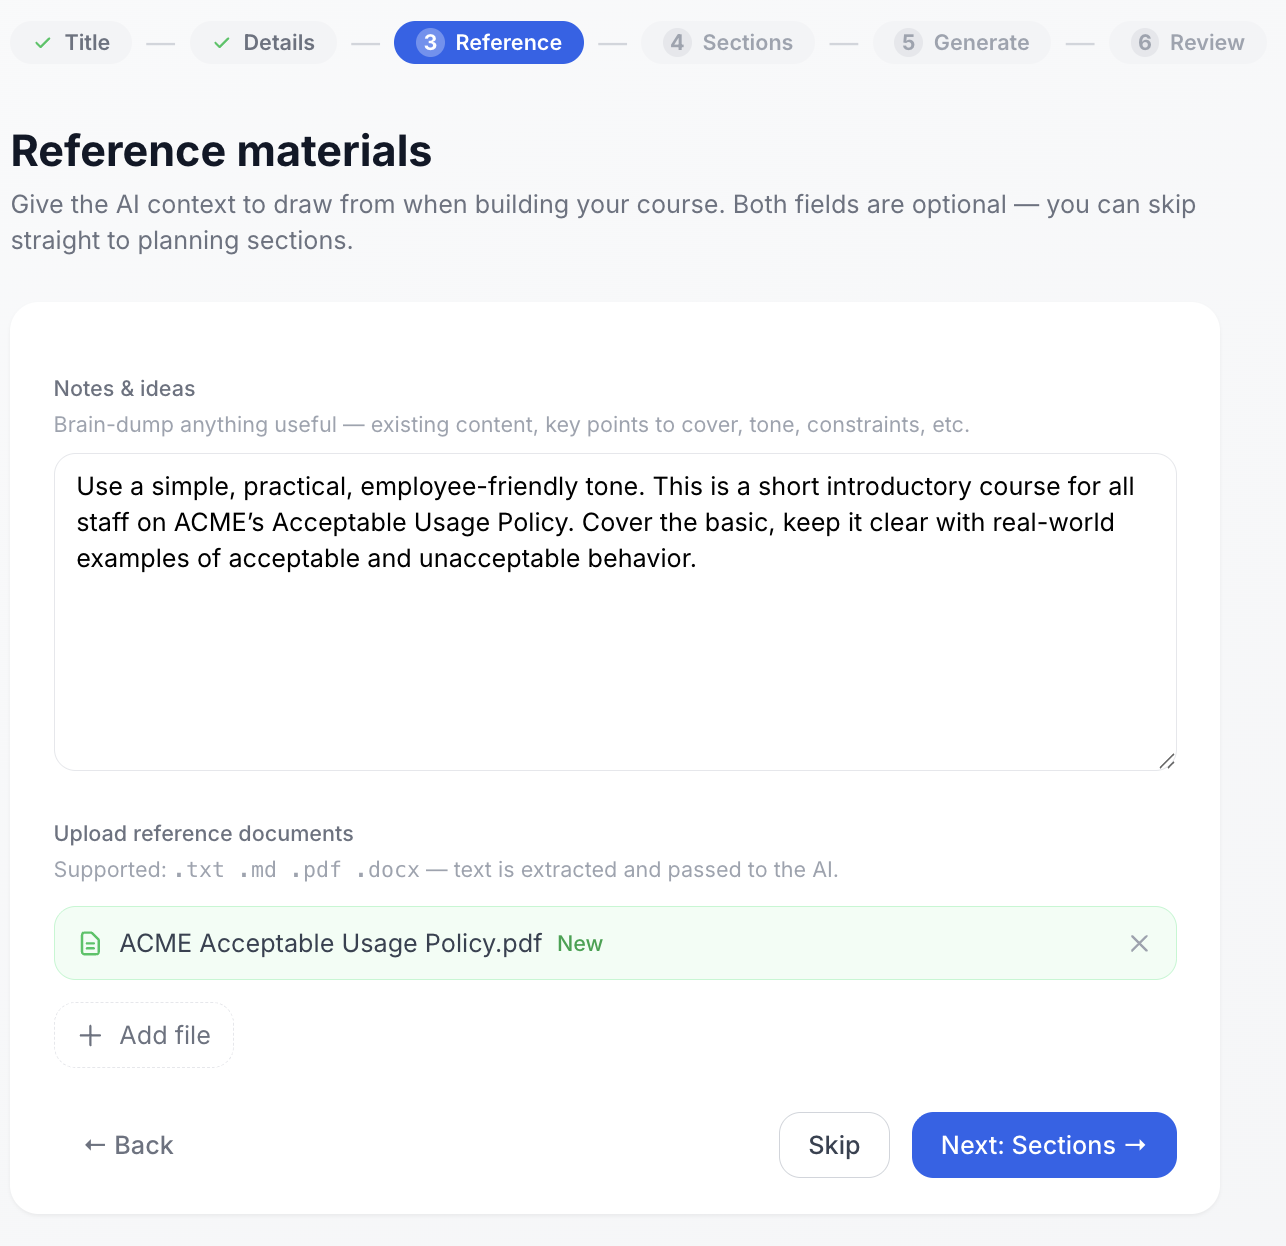The image size is (1286, 1246).
Task: Click the green checkmark on Details step
Action: (x=222, y=43)
